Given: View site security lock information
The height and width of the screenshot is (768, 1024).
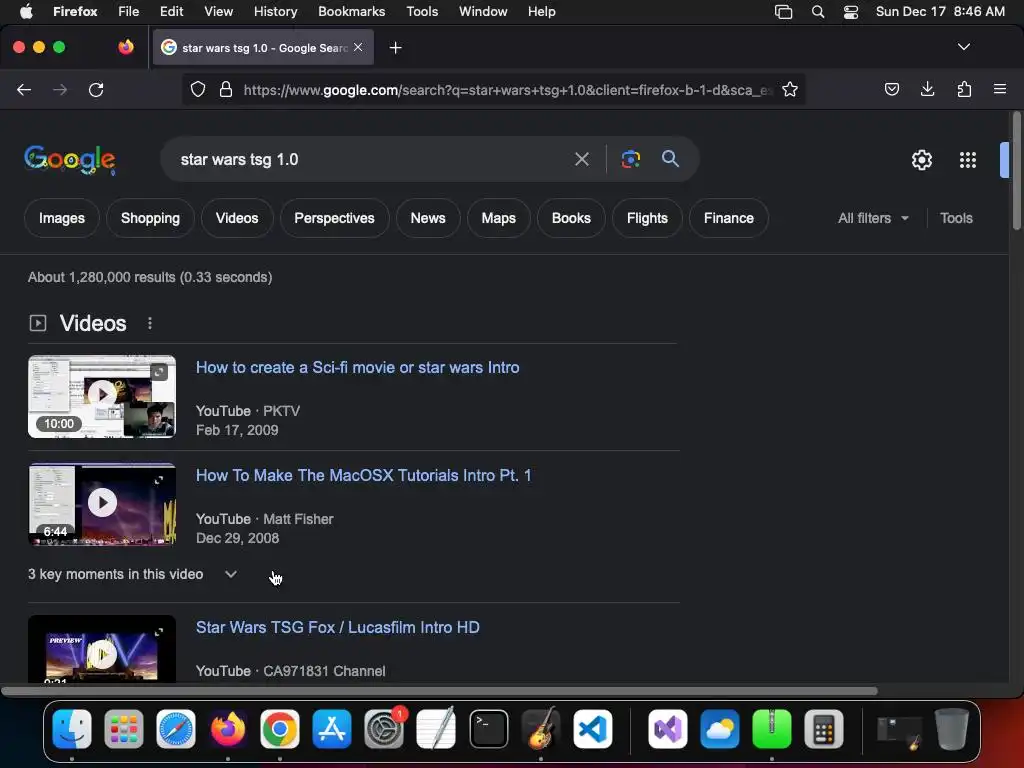Looking at the screenshot, I should pos(226,89).
